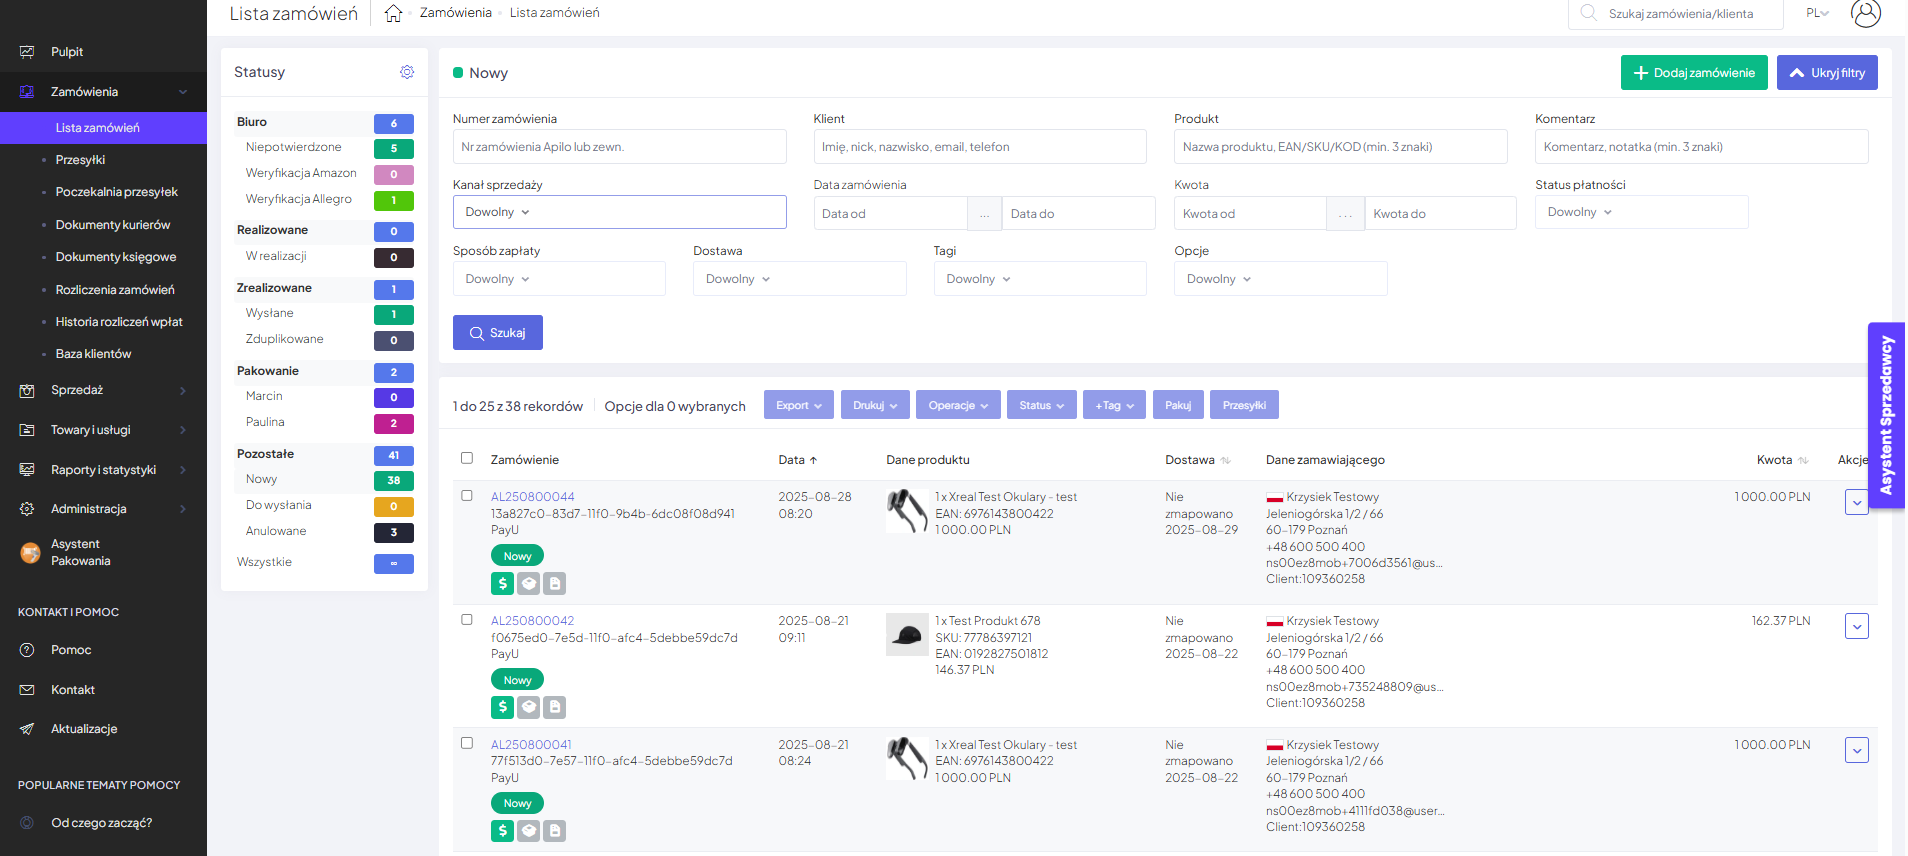
Task: Open the Export dropdown menu
Action: point(798,405)
